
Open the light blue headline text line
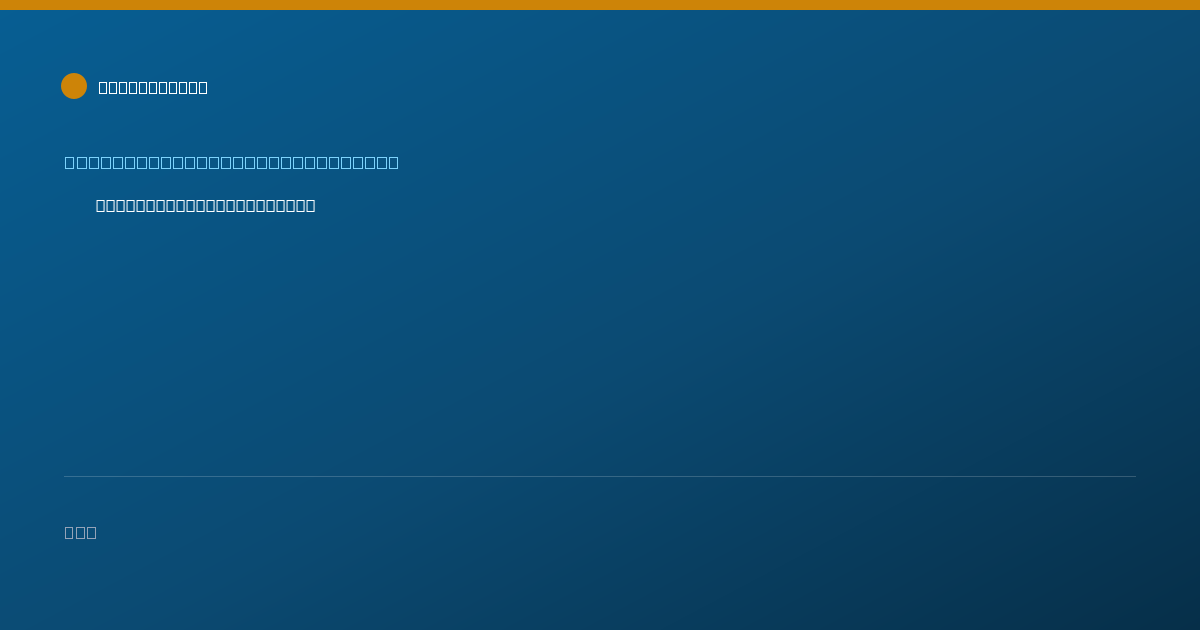point(231,162)
